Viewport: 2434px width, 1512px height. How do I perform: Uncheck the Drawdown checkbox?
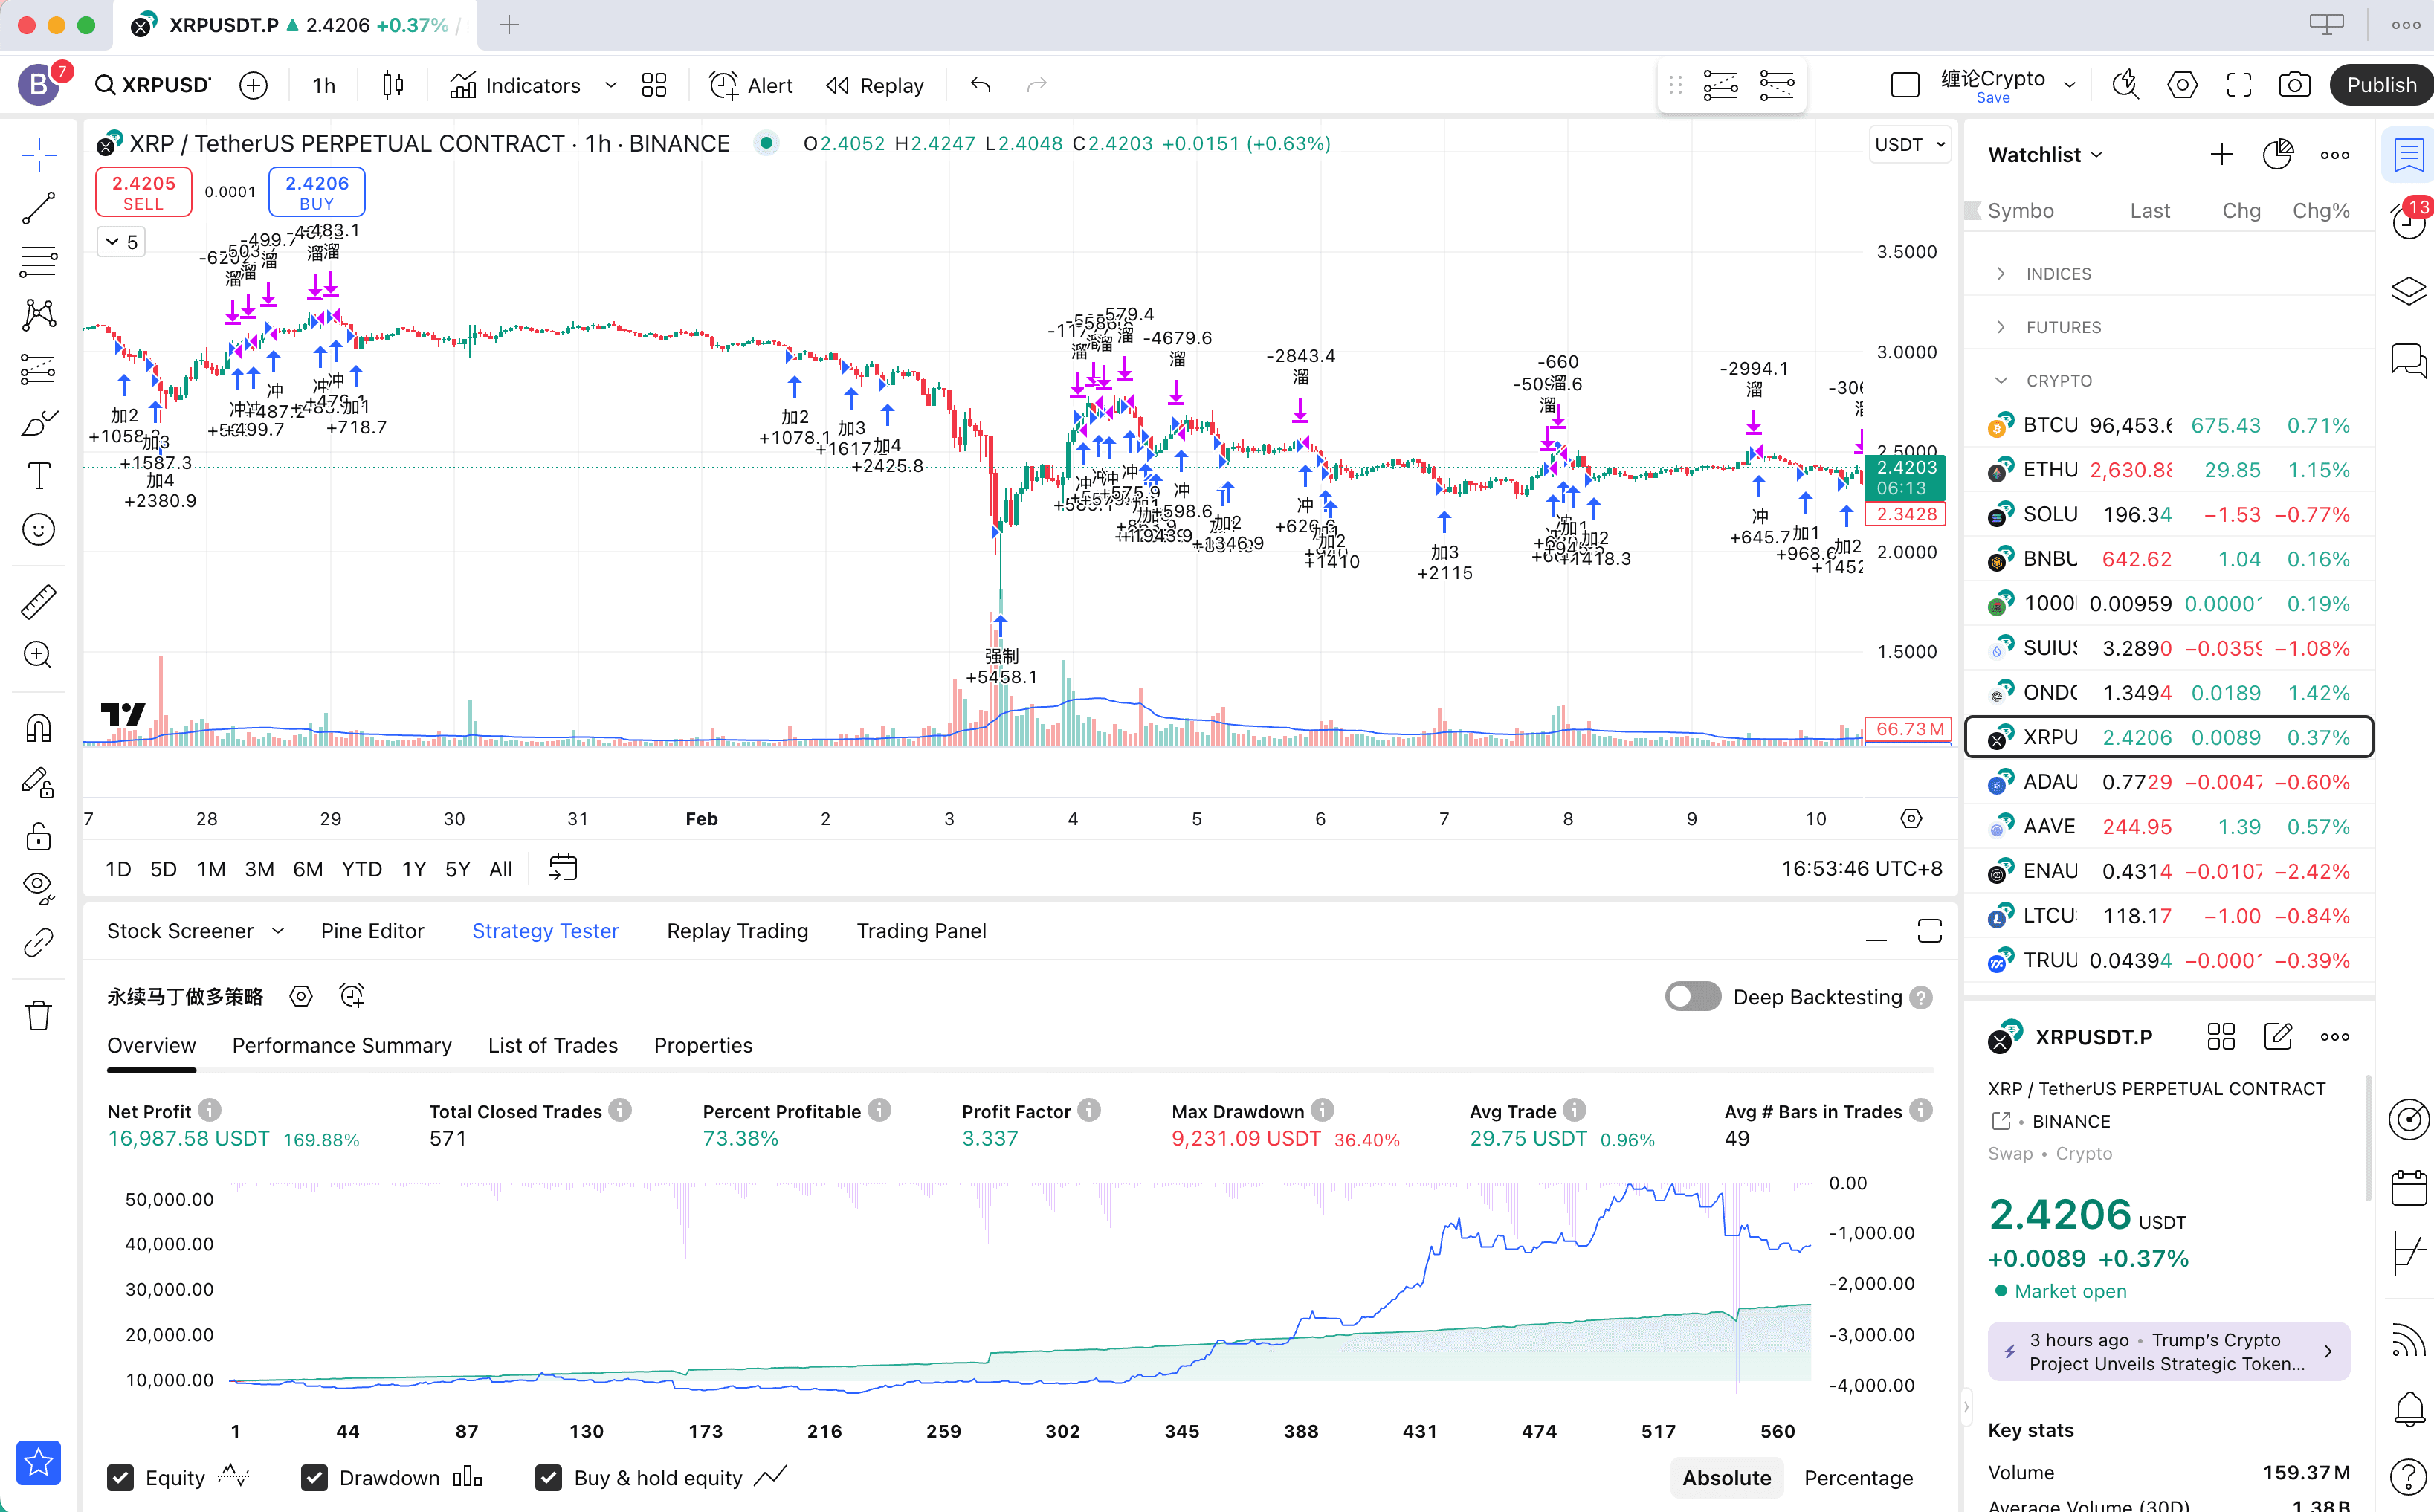pyautogui.click(x=314, y=1477)
